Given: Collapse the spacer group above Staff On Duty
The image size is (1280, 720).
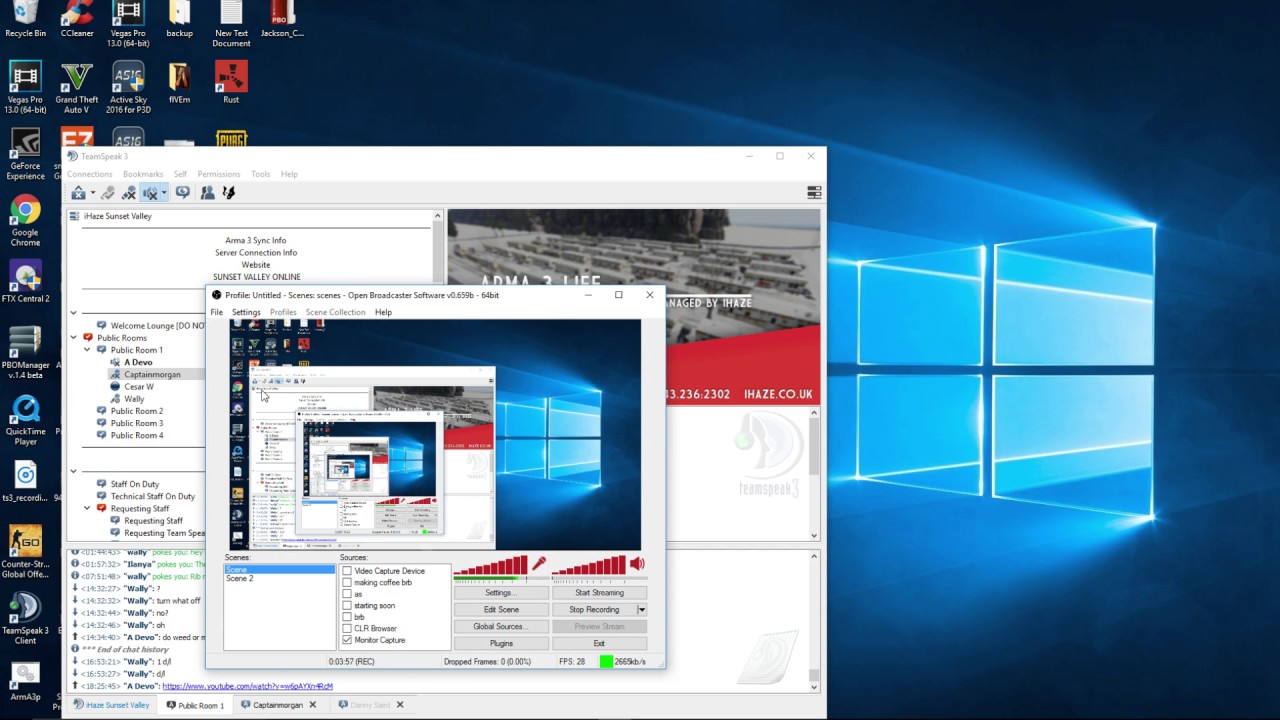Looking at the screenshot, I should coord(73,471).
